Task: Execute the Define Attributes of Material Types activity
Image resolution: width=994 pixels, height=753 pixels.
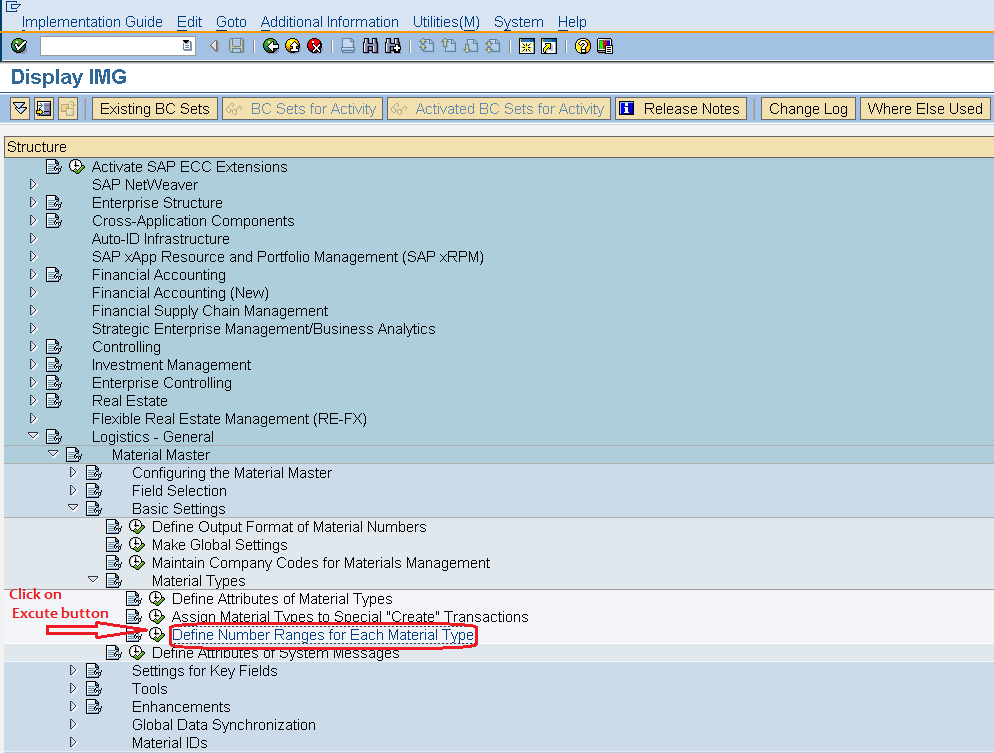Action: [157, 599]
